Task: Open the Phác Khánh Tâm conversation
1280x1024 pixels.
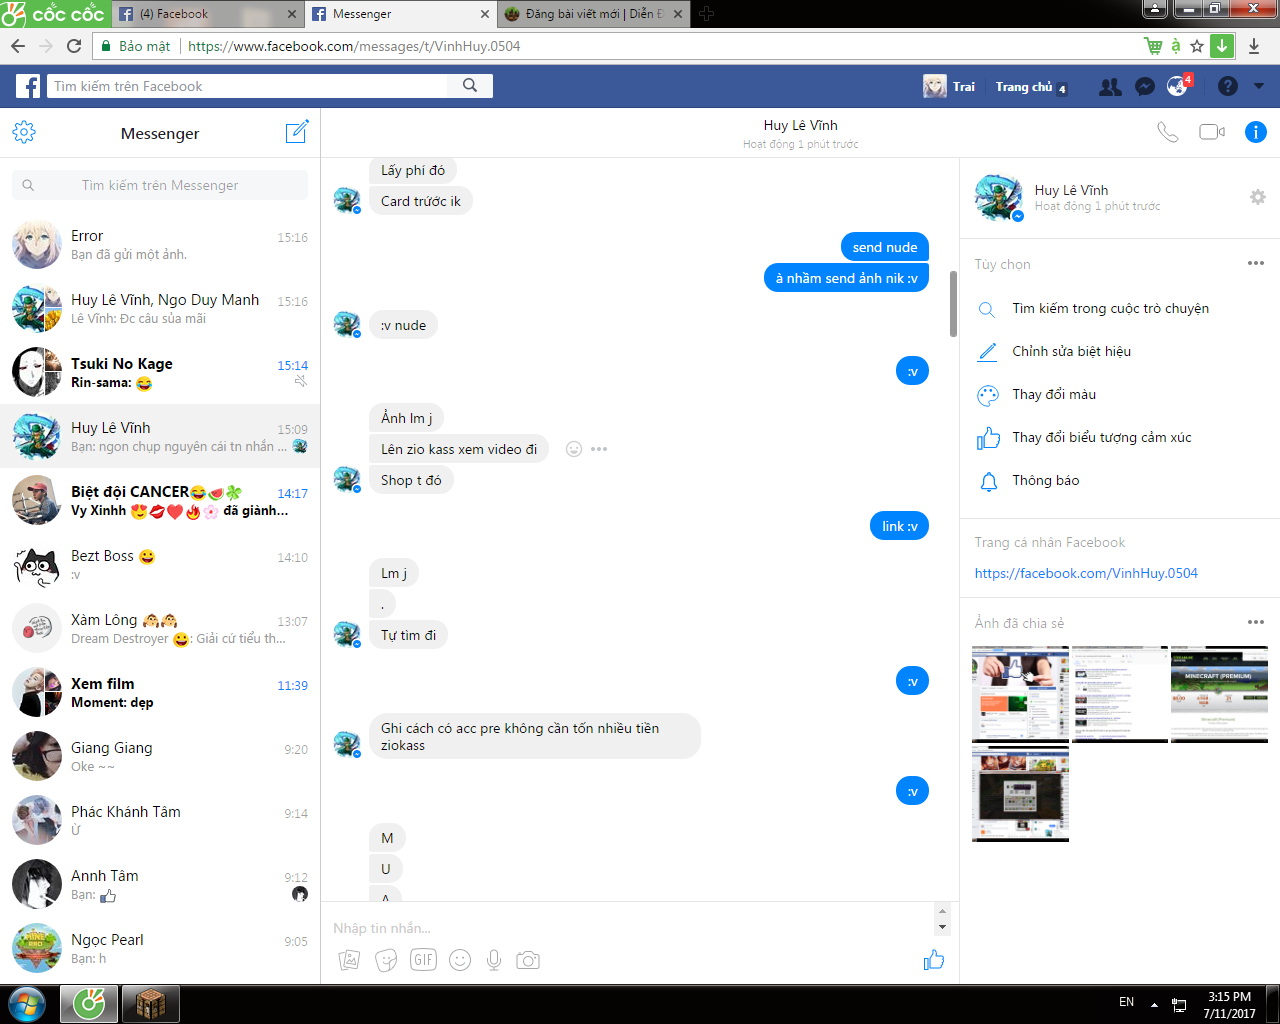Action: pyautogui.click(x=160, y=821)
